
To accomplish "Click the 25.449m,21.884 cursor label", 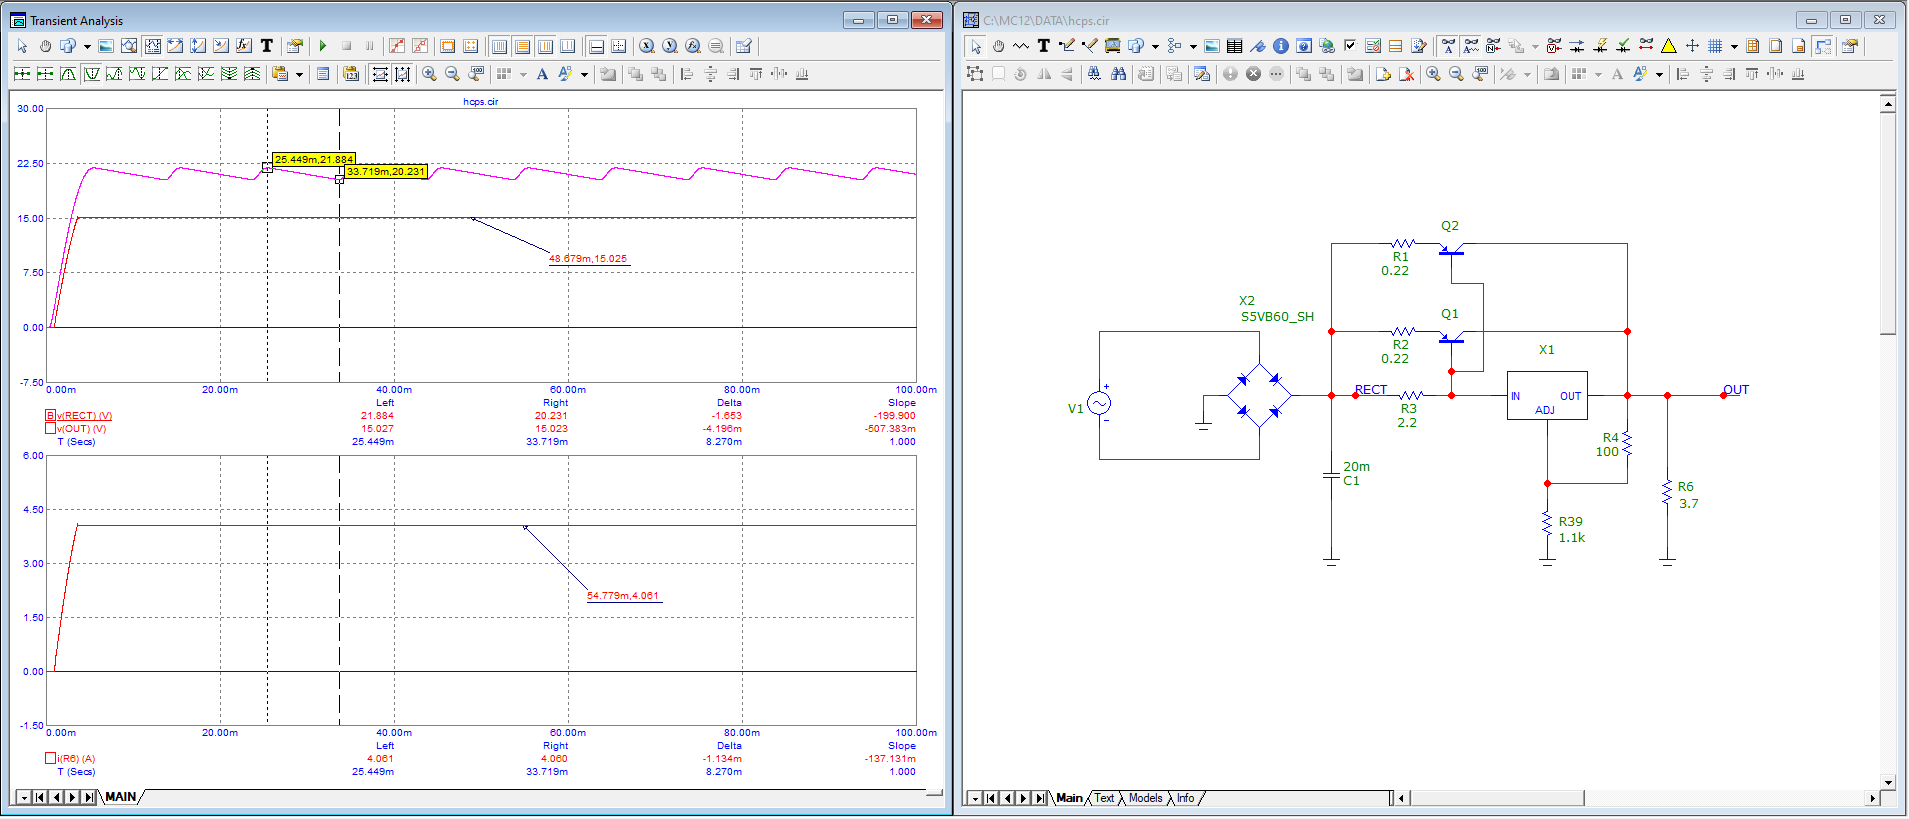I will 313,159.
